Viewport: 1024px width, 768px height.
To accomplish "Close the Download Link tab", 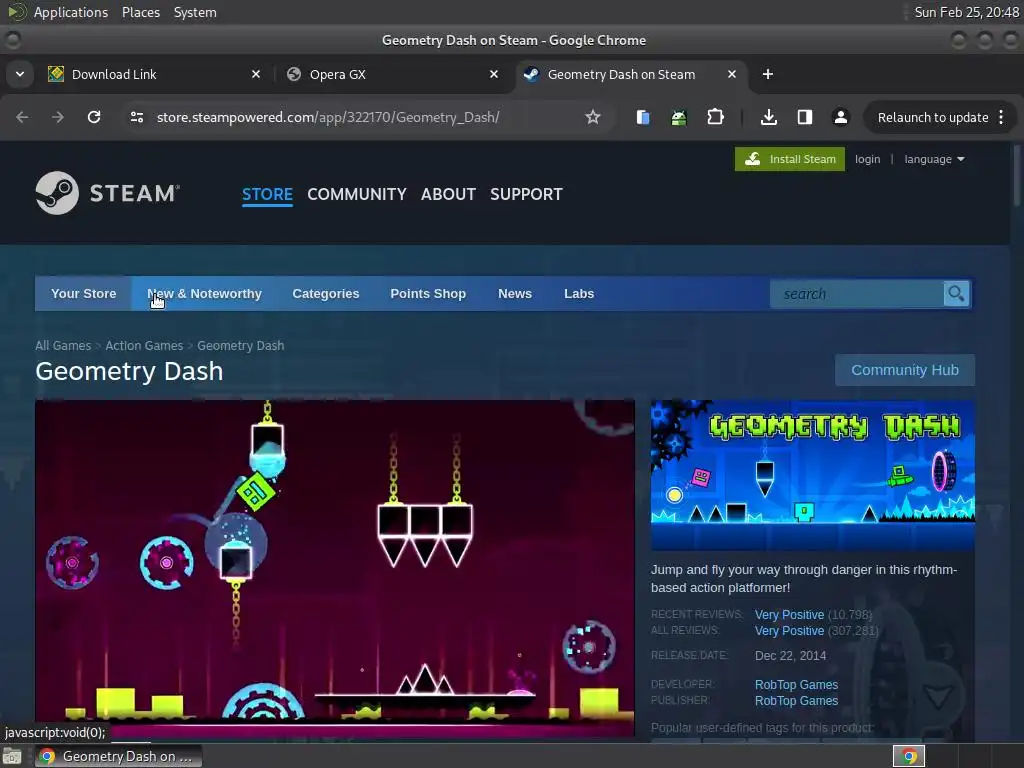I will (256, 74).
